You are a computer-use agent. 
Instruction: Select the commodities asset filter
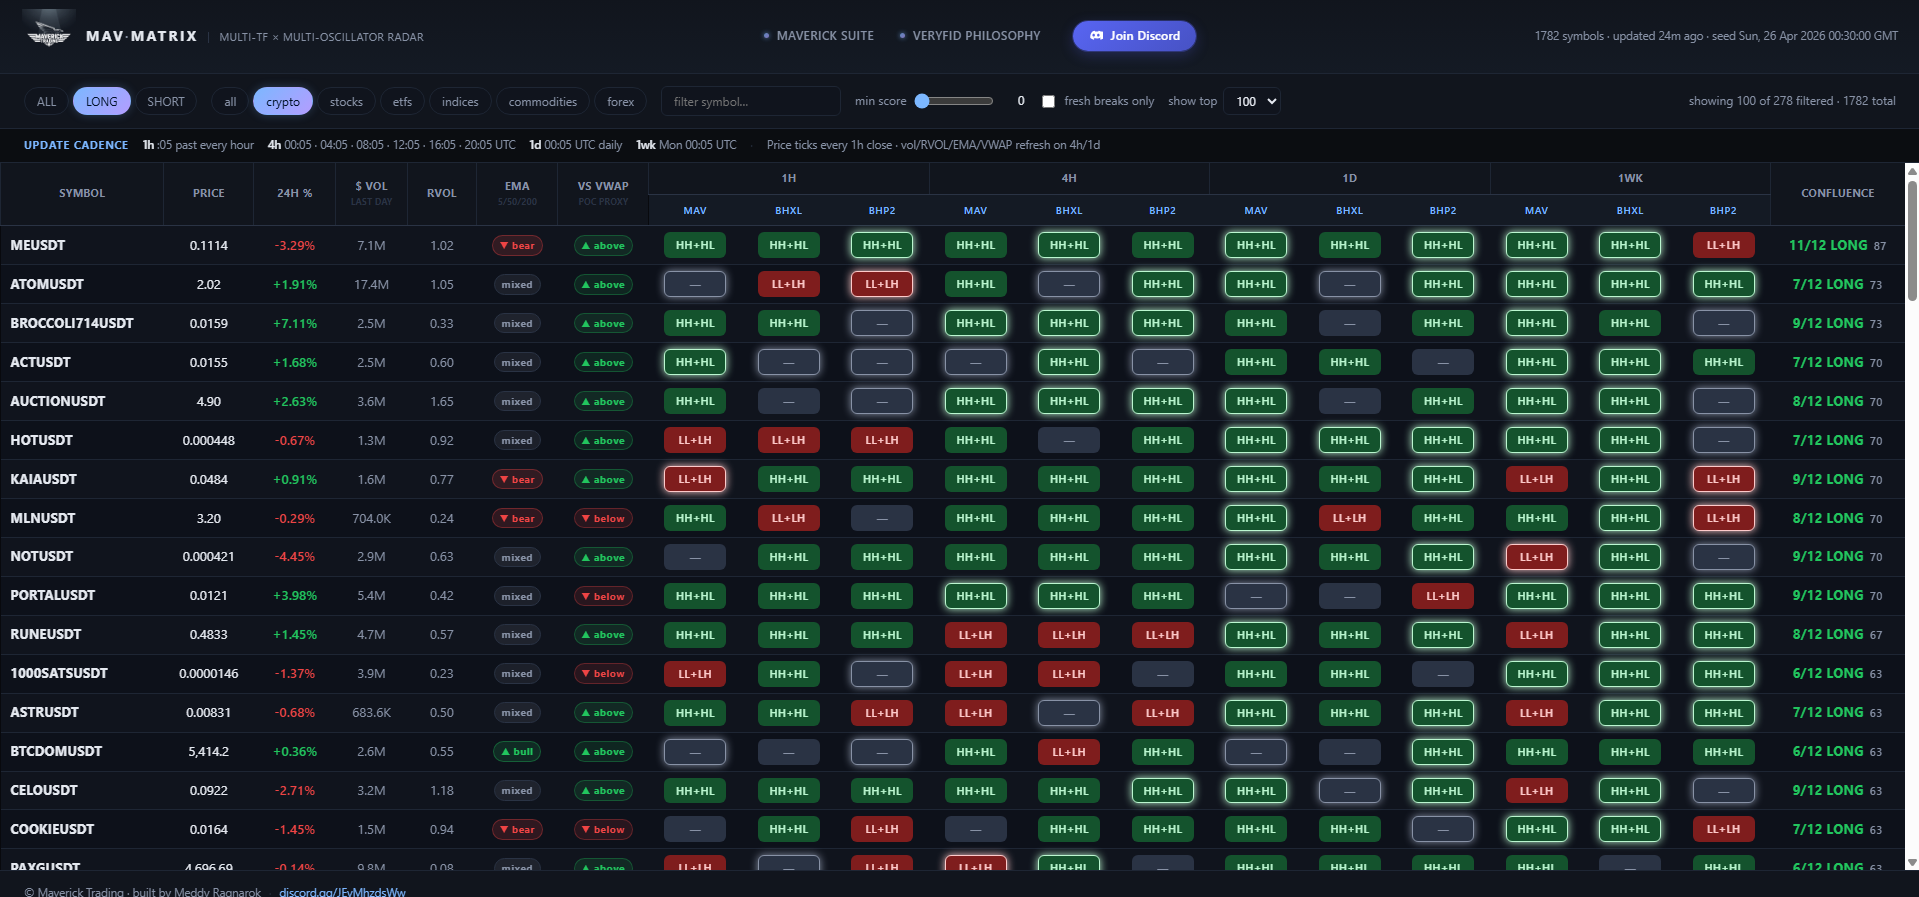click(543, 102)
